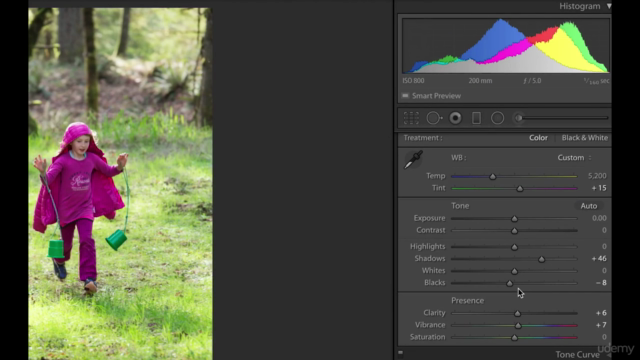The image size is (640, 360).
Task: Click the Blacks slider handle
Action: pos(509,283)
